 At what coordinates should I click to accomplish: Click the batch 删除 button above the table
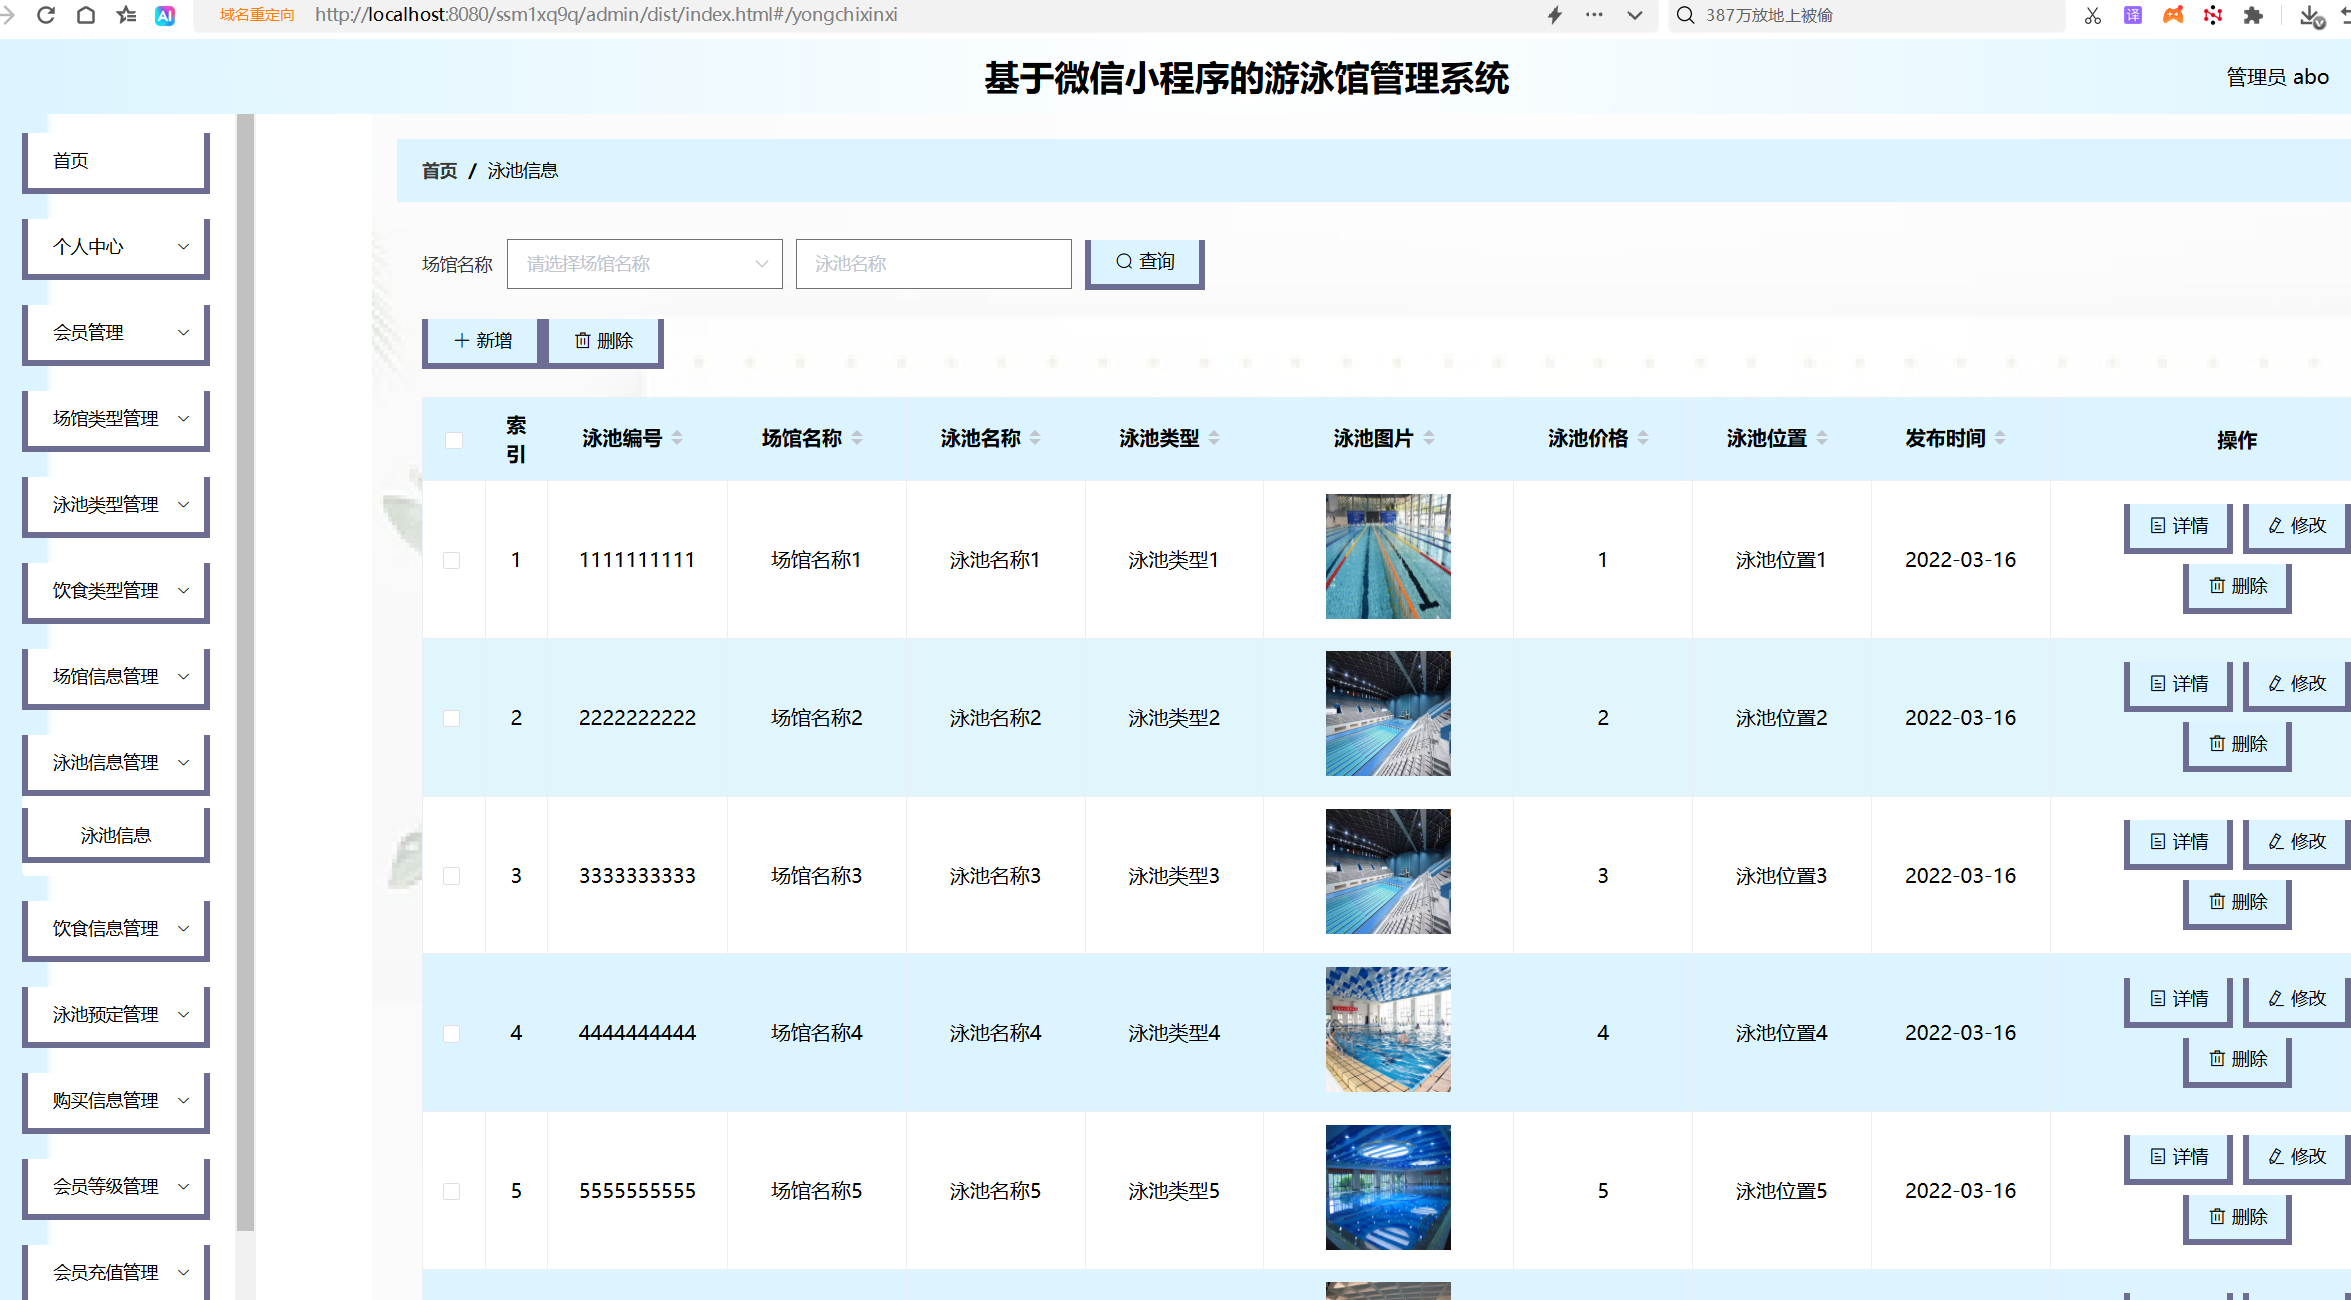click(604, 340)
